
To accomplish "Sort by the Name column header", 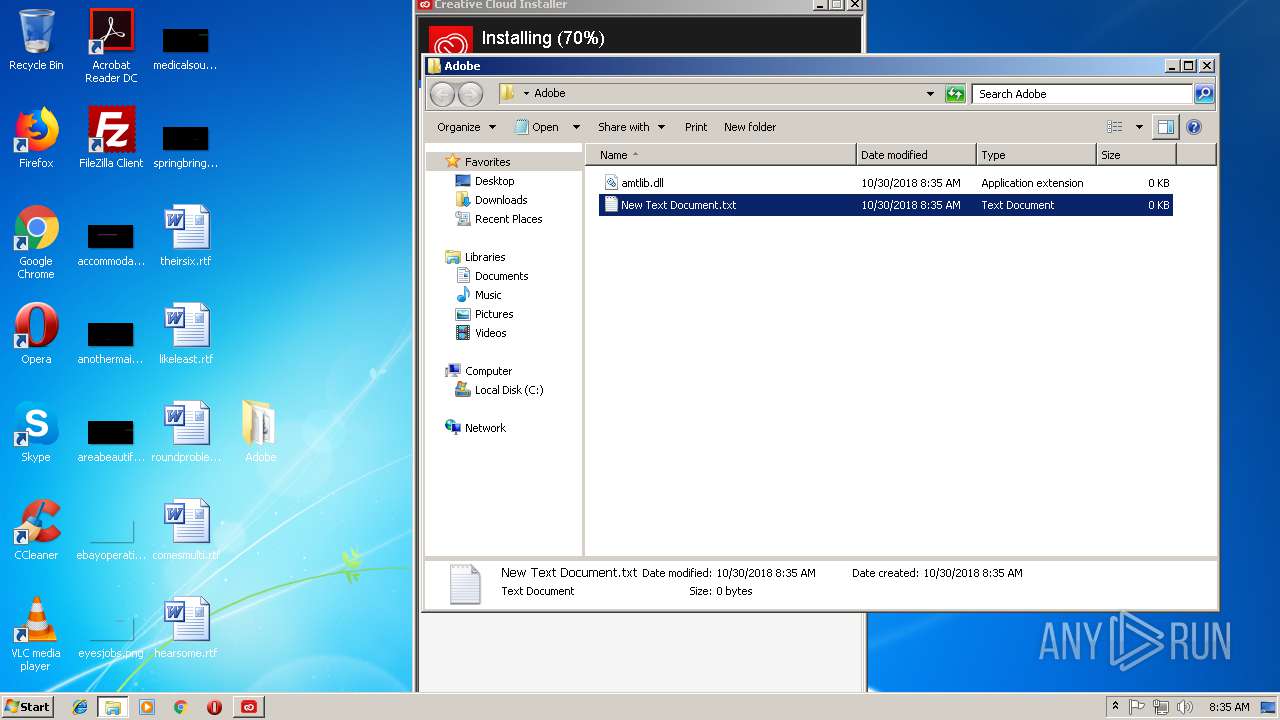I will click(721, 155).
